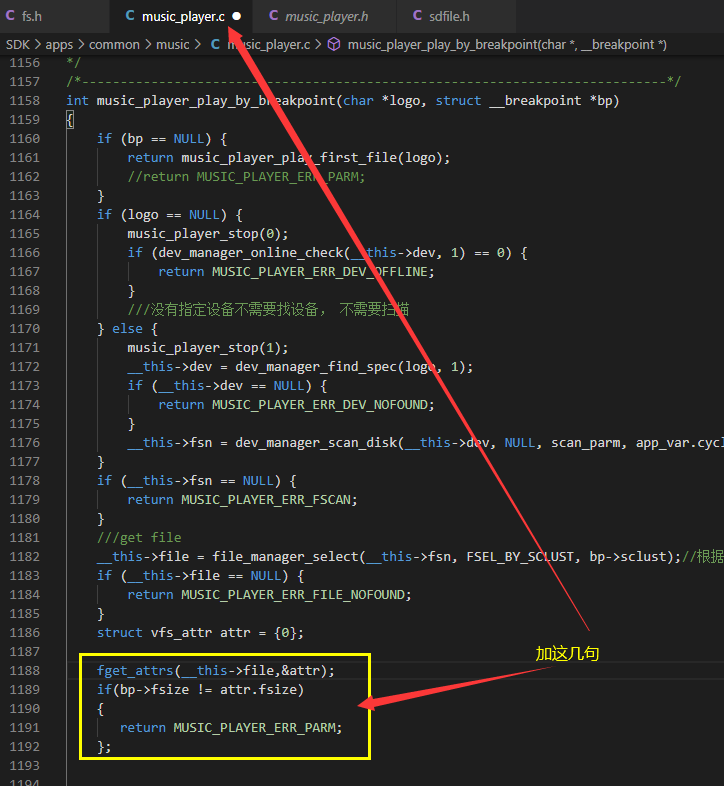Click the else keyword on line 1170
The width and height of the screenshot is (724, 786).
click(127, 329)
